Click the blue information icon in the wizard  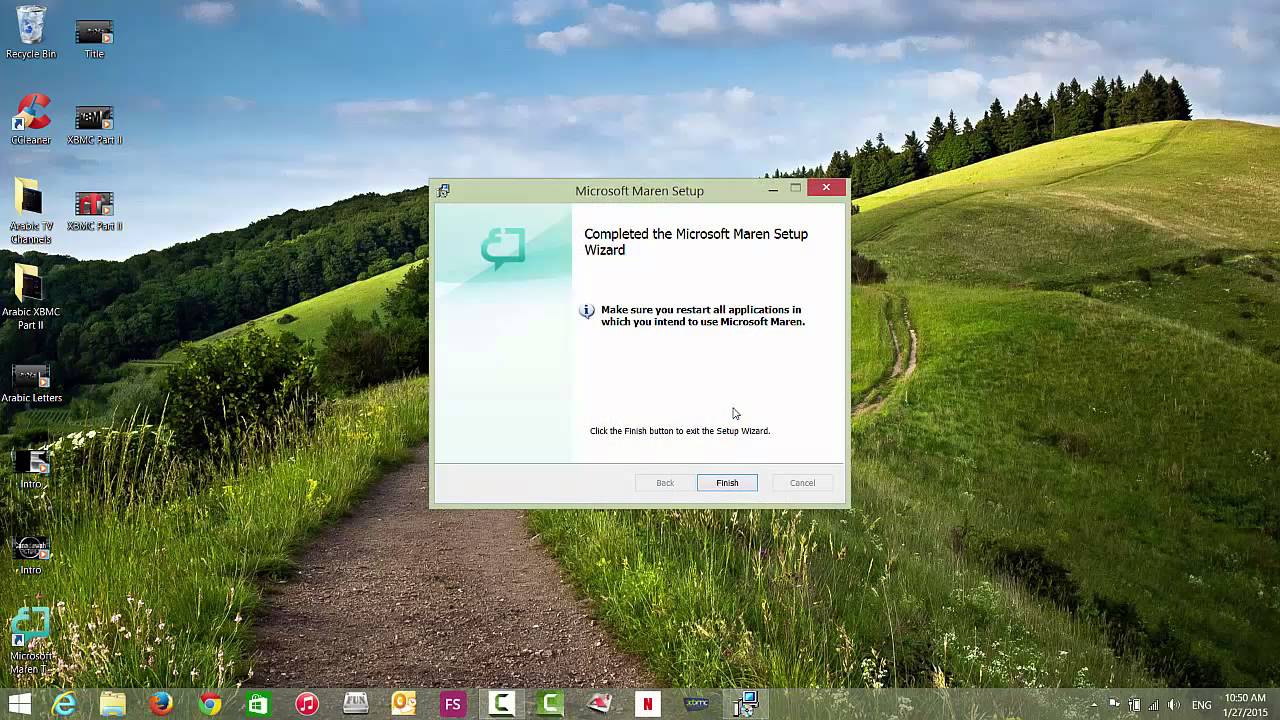pyautogui.click(x=587, y=311)
